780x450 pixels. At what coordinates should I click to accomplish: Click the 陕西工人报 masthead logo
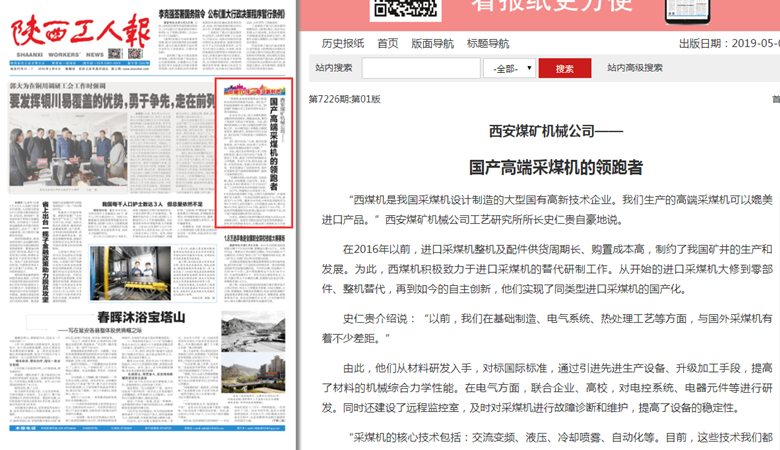click(81, 31)
